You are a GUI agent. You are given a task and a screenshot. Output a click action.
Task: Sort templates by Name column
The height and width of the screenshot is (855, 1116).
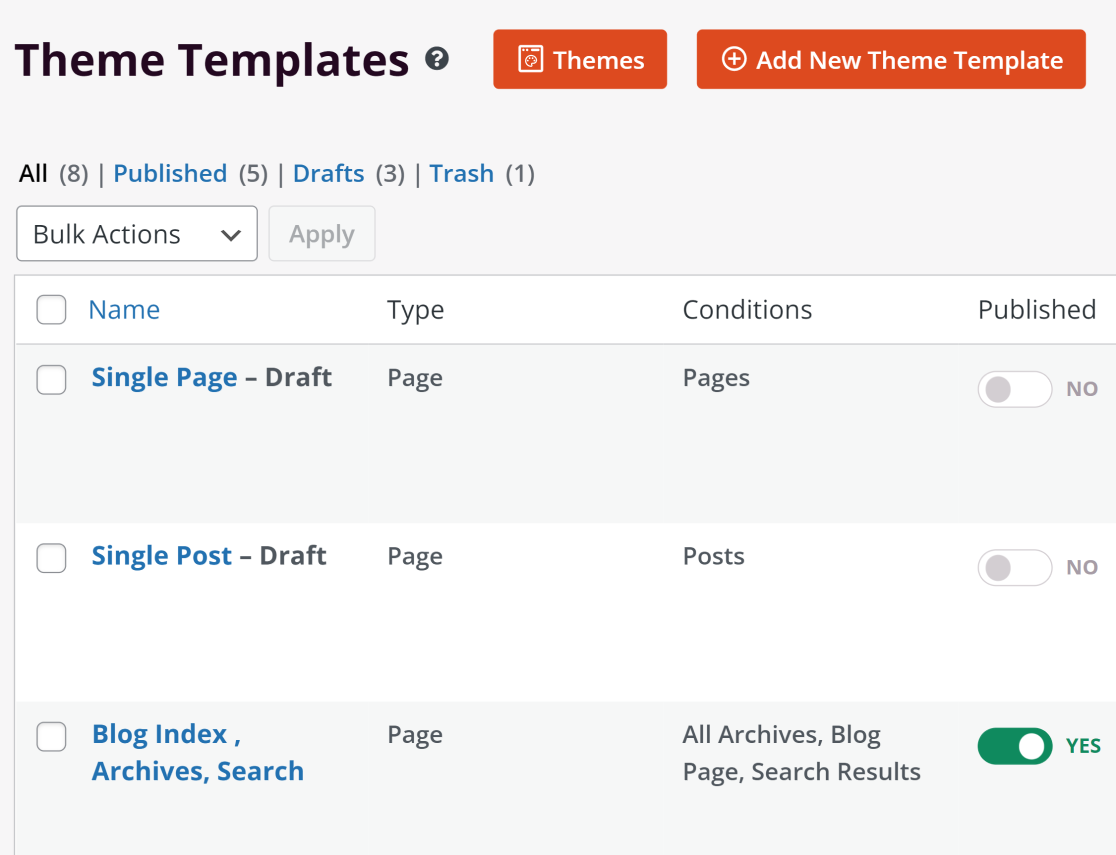tap(124, 310)
